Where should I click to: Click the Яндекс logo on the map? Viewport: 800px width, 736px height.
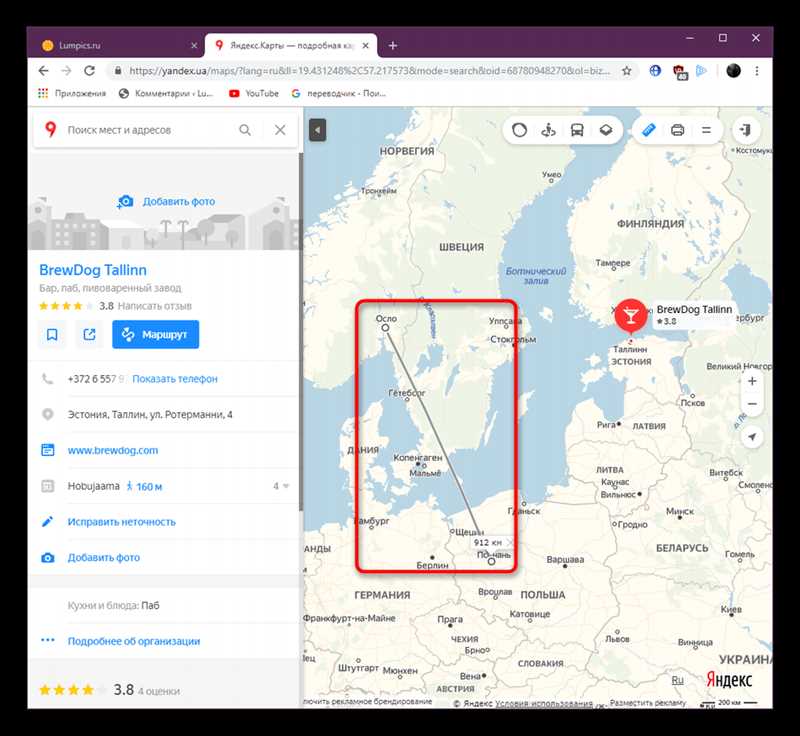tap(729, 680)
